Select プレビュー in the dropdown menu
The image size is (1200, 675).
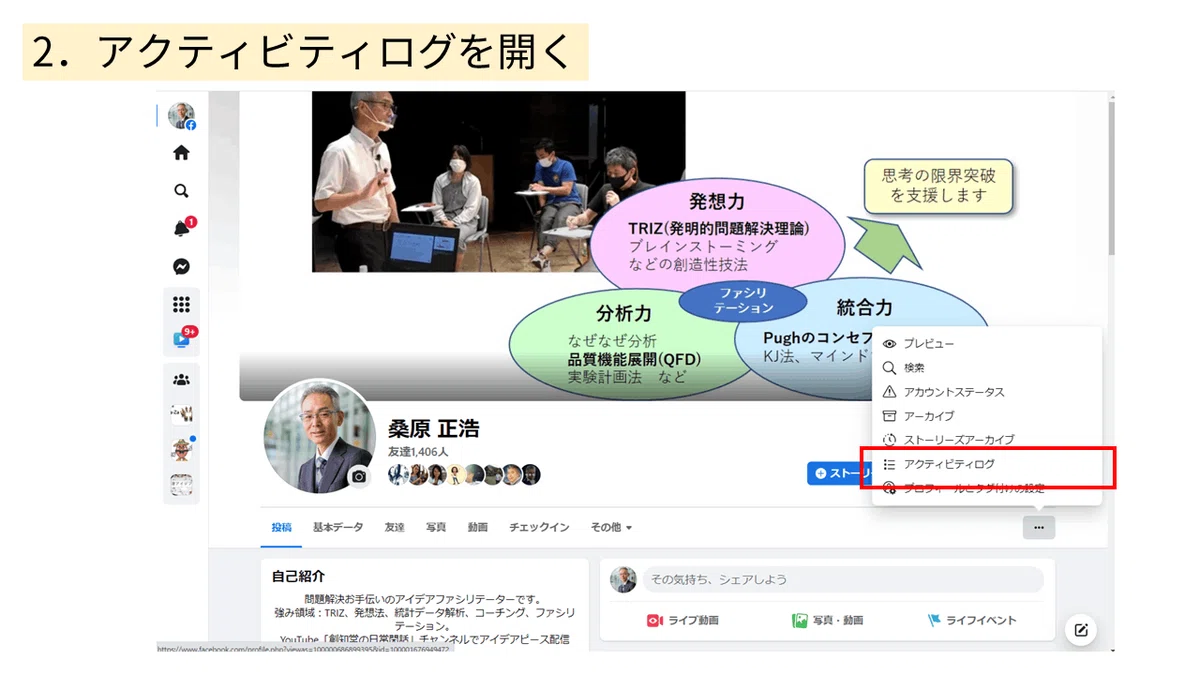click(987, 344)
